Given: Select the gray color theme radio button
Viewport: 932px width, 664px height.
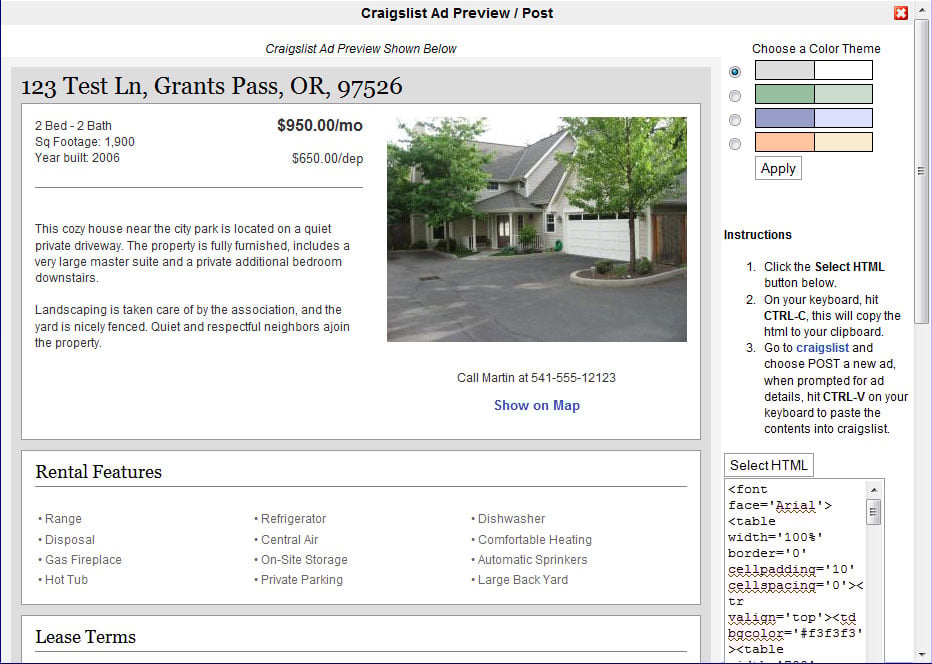Looking at the screenshot, I should coord(735,71).
